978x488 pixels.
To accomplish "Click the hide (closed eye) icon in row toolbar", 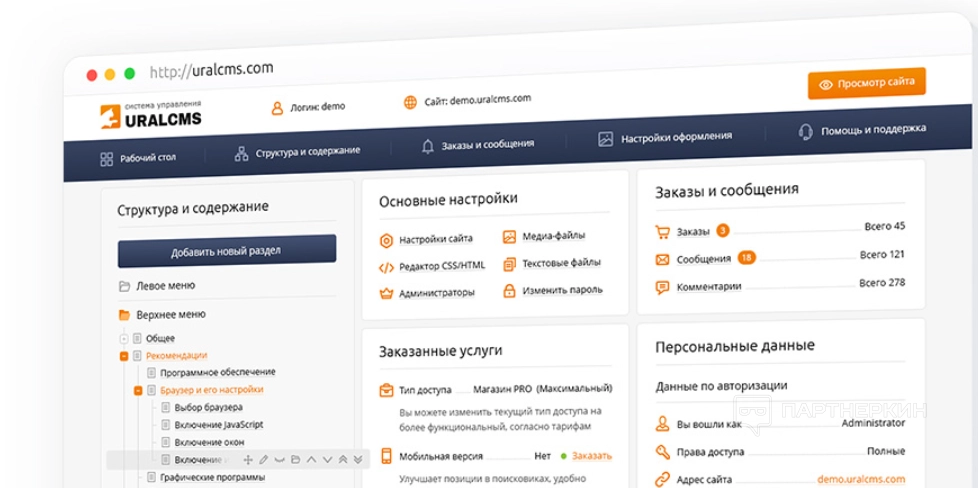I will pos(279,460).
